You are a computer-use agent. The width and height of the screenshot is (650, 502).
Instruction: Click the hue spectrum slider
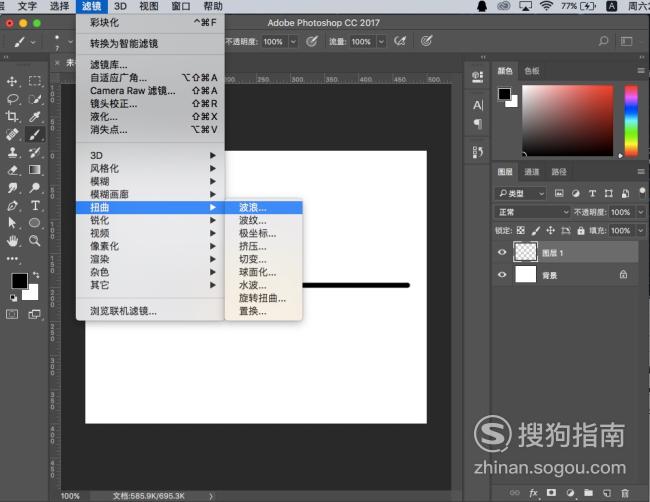[631, 121]
